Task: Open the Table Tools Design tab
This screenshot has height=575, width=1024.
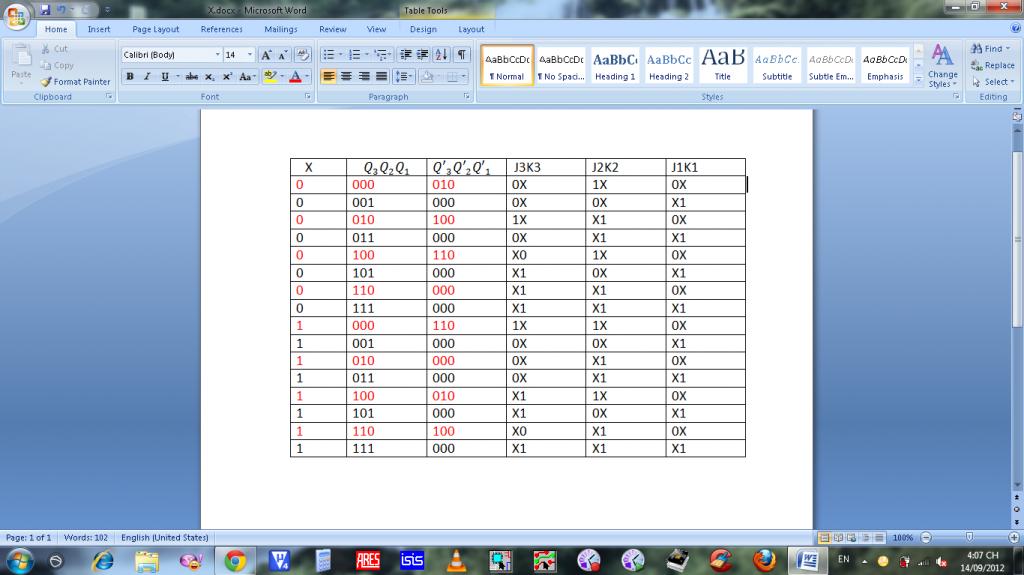Action: click(423, 29)
